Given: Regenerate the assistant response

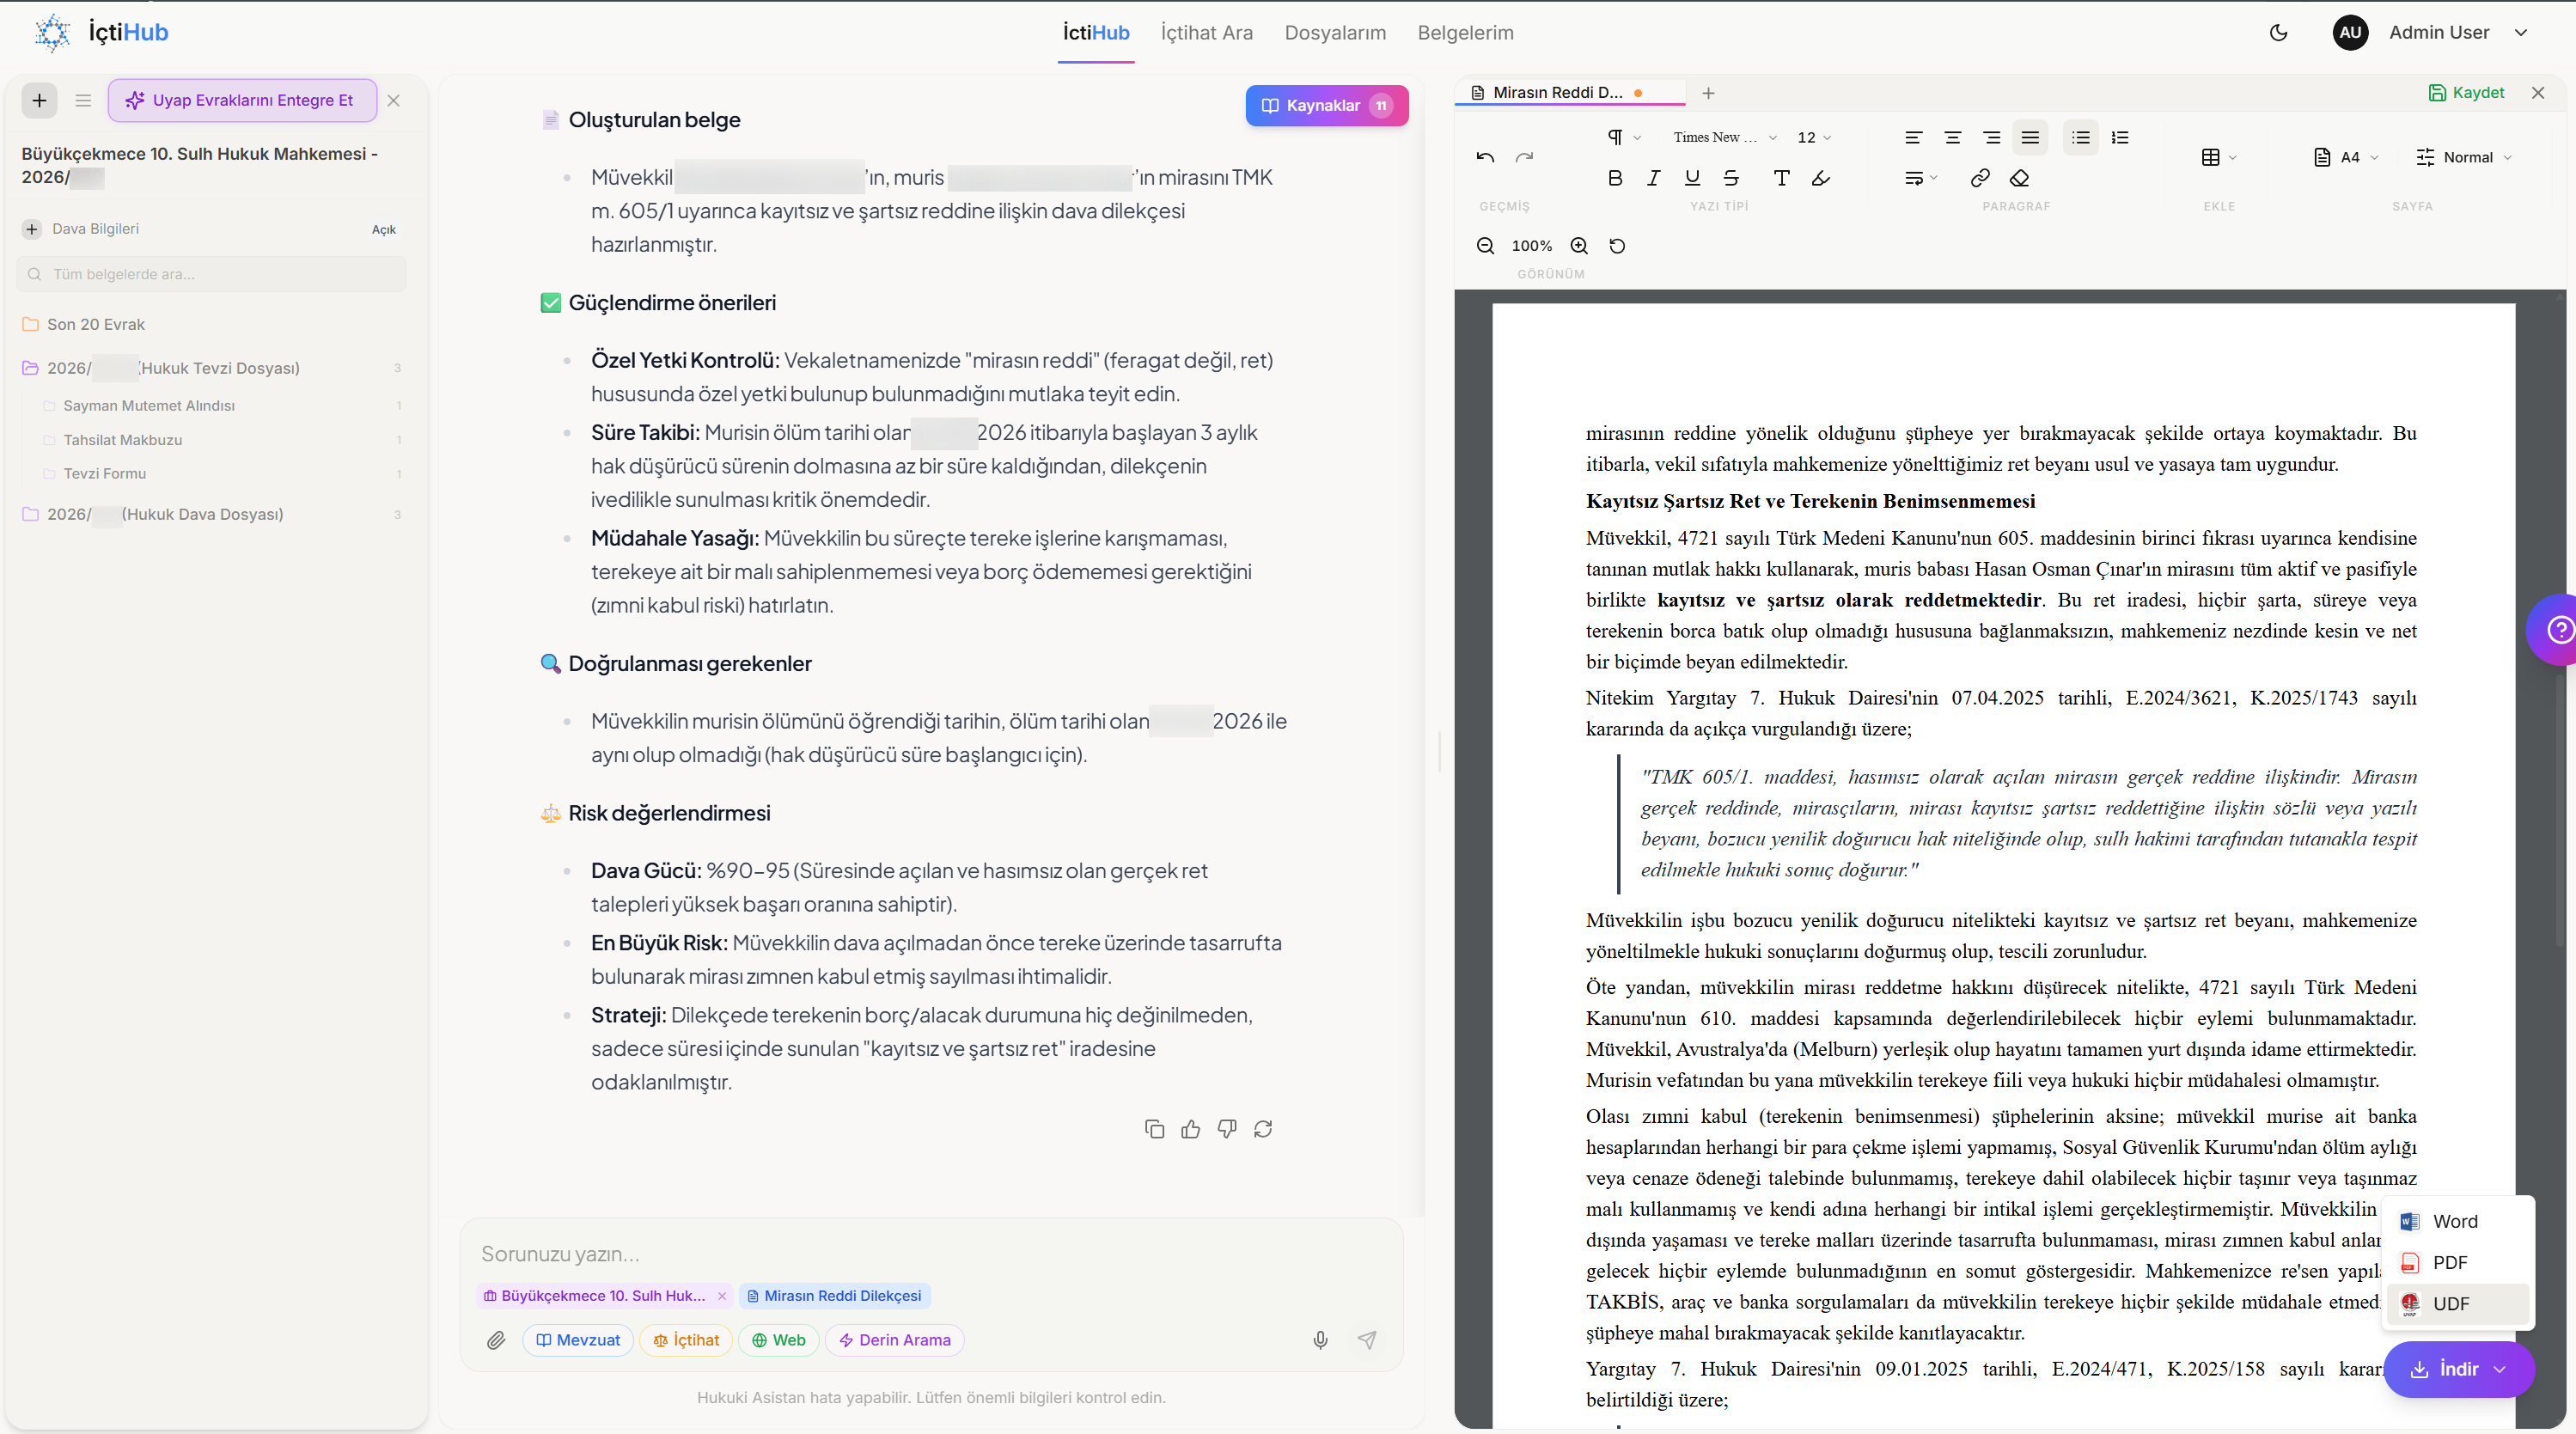Looking at the screenshot, I should coord(1263,1129).
